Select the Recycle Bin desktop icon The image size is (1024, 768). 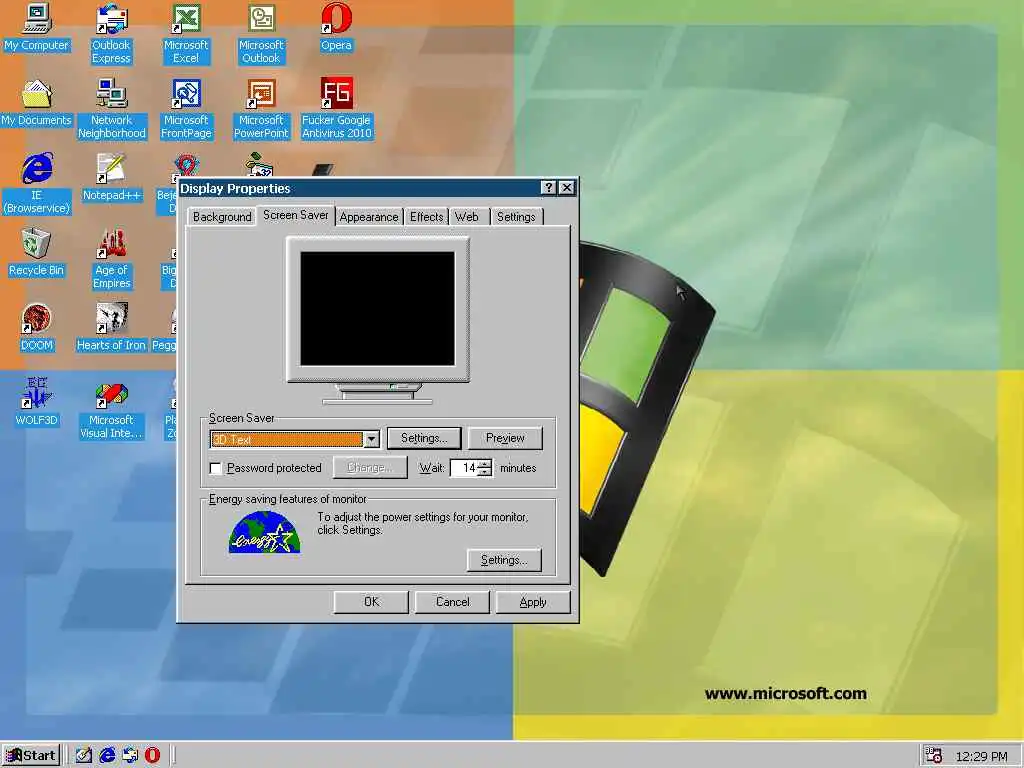point(37,253)
